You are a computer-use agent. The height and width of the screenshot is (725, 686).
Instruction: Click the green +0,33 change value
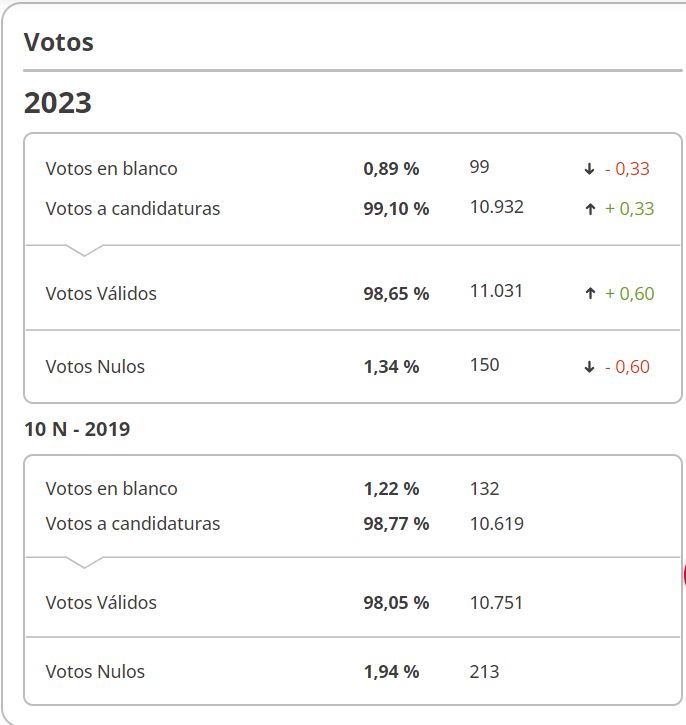pos(629,209)
